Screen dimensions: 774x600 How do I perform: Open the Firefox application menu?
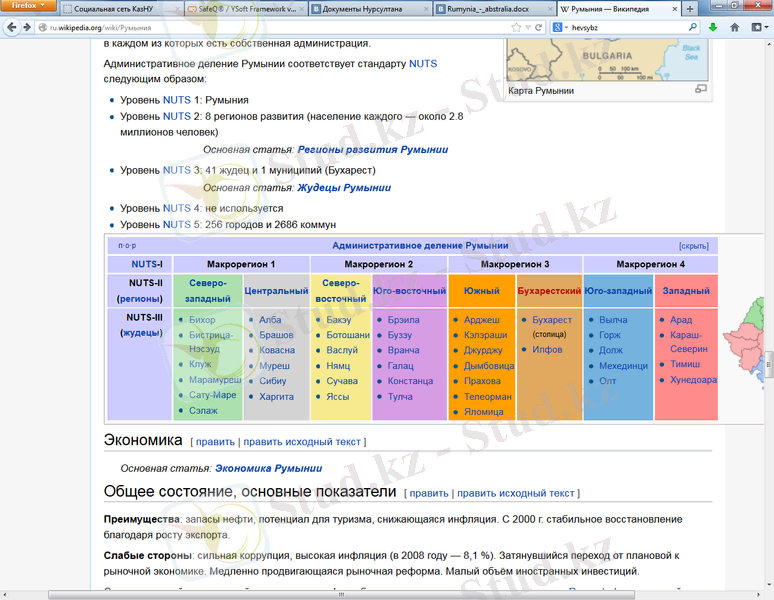27,8
